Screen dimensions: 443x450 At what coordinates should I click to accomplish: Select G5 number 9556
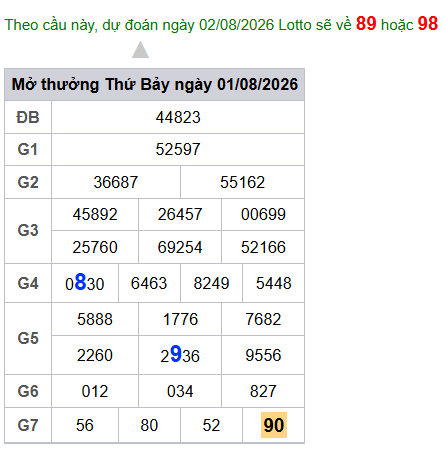click(263, 355)
